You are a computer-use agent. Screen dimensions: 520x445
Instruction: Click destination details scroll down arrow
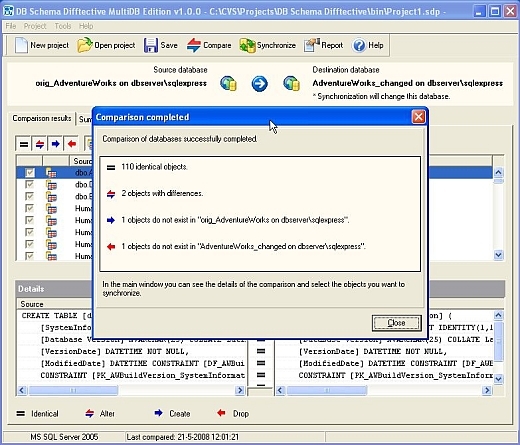tap(498, 379)
